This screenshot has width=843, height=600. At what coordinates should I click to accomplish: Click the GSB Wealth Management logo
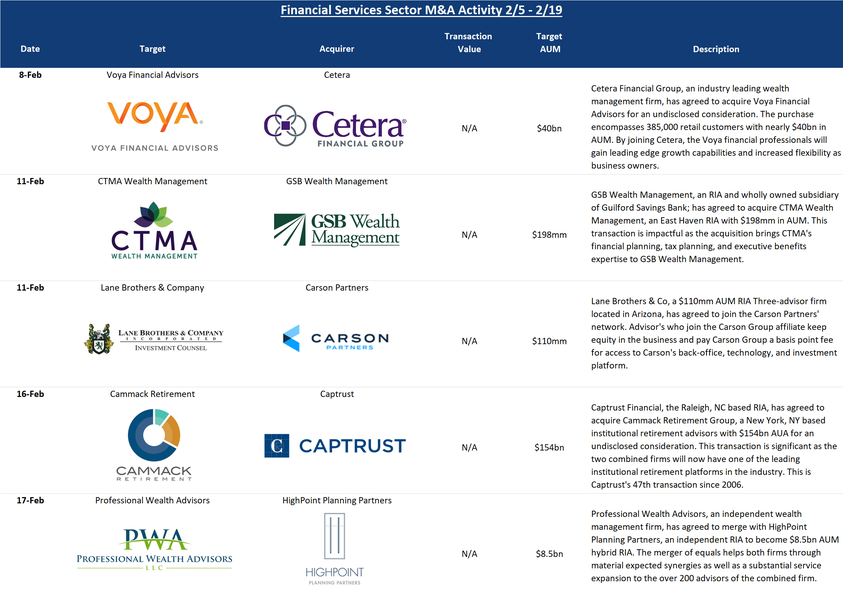click(x=337, y=230)
